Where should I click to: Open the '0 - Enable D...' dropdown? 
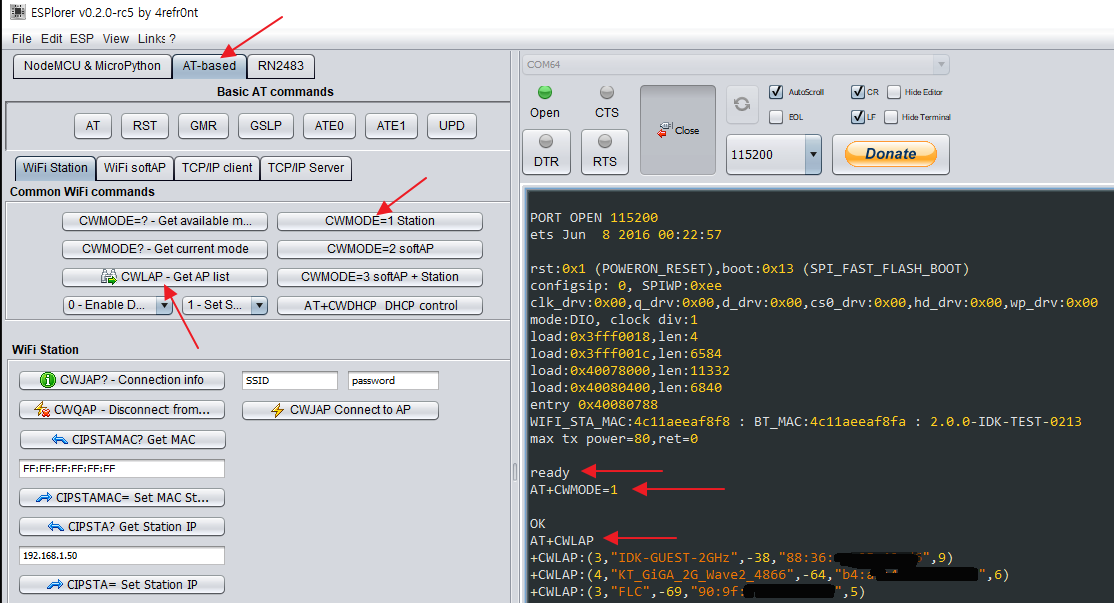(164, 305)
